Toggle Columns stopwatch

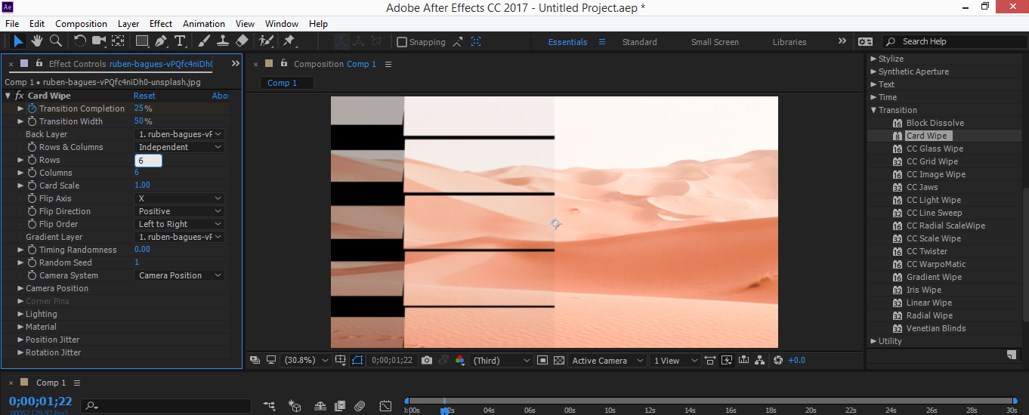32,173
